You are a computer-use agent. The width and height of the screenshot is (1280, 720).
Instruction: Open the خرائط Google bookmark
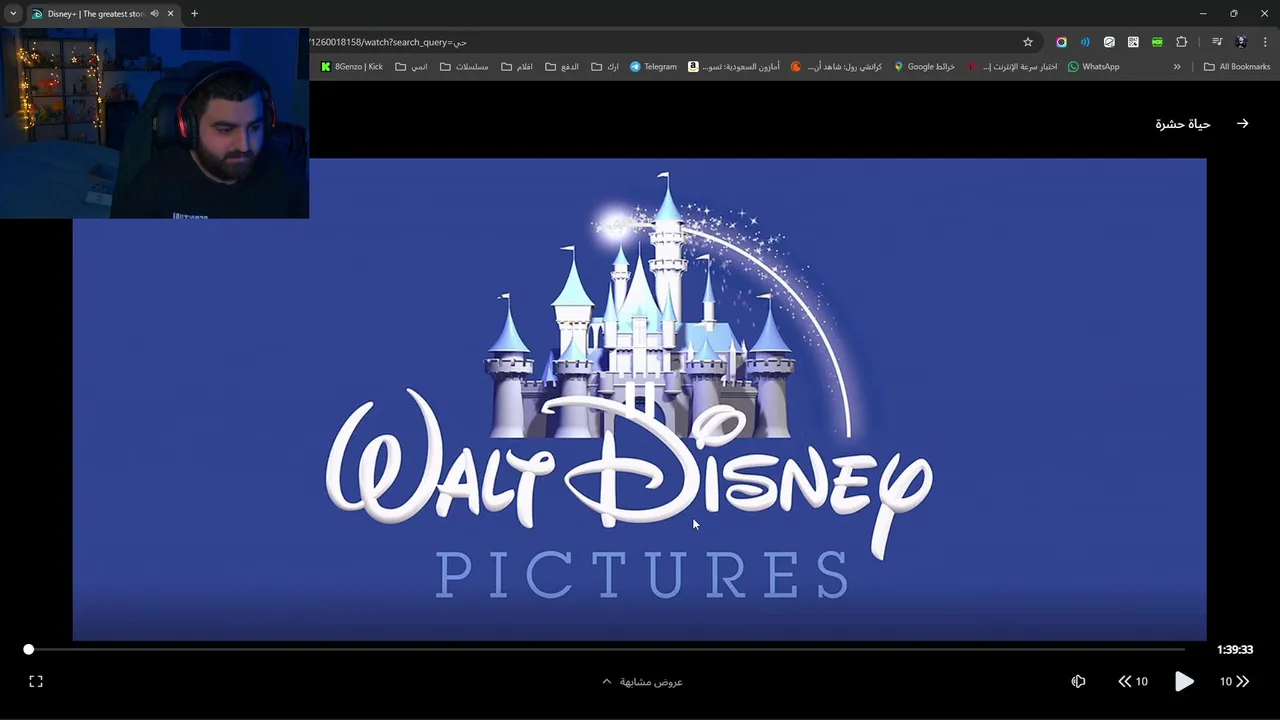click(924, 67)
